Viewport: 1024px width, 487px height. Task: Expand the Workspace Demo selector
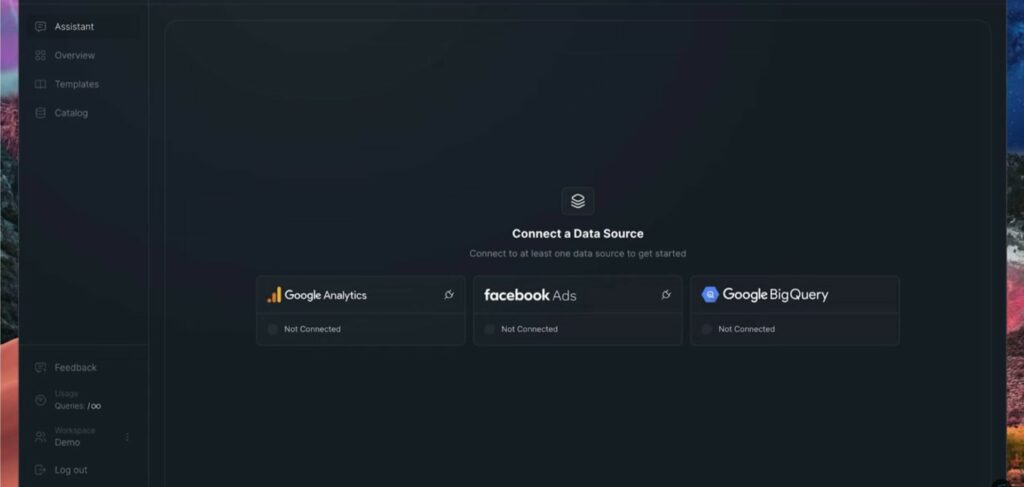point(76,437)
